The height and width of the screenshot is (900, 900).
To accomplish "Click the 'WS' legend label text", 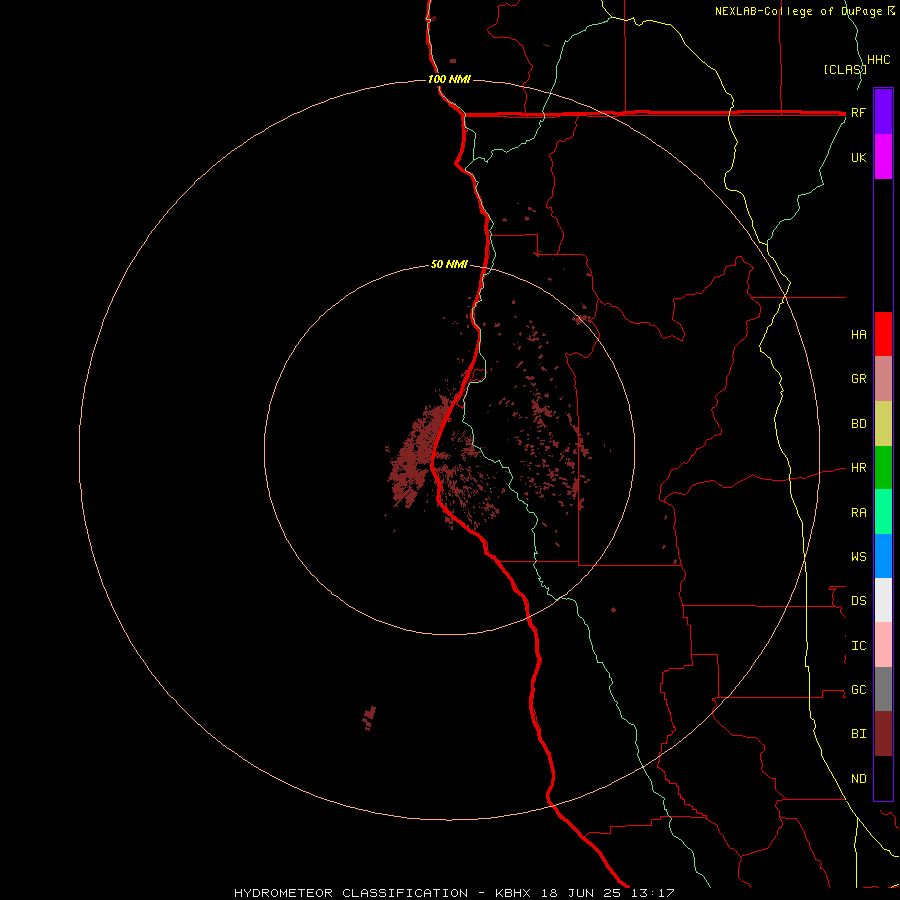I will tap(858, 556).
